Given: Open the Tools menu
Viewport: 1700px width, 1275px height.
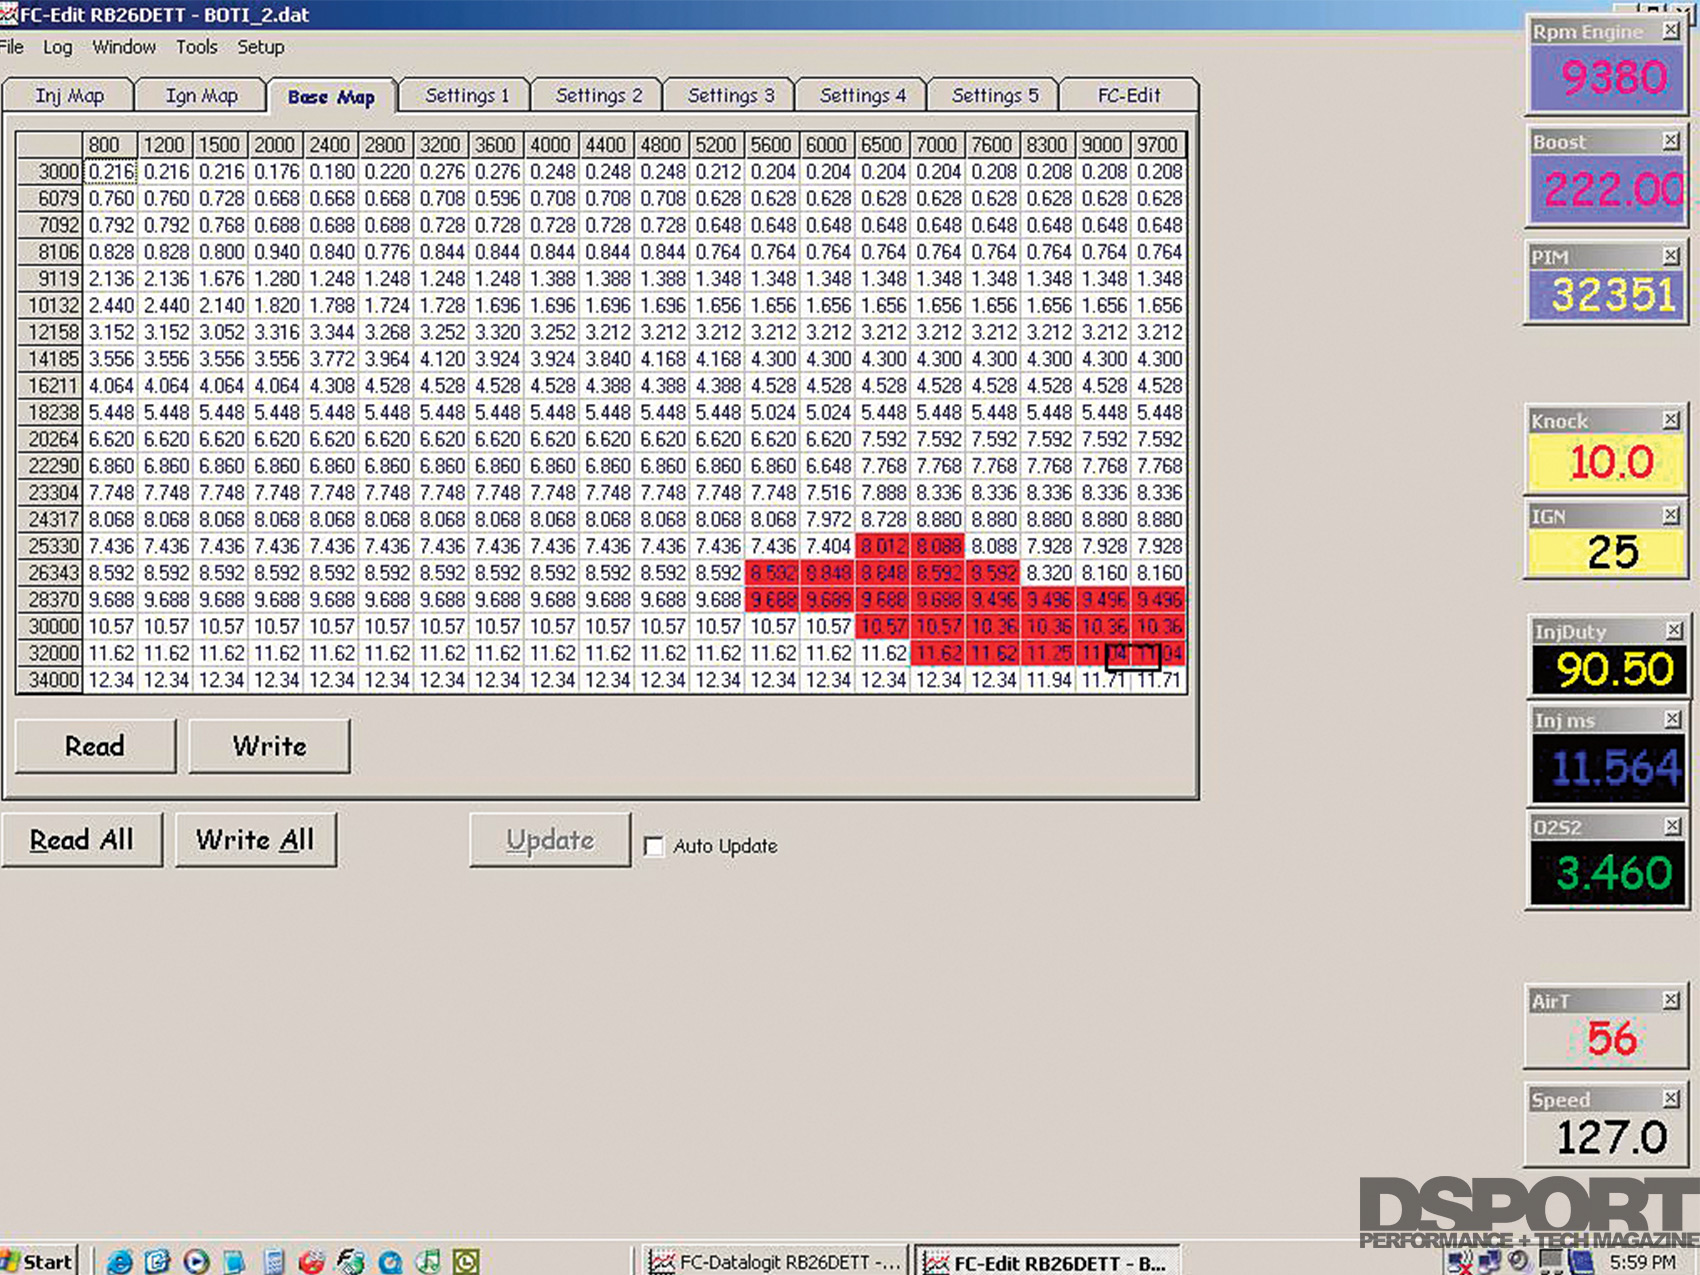Looking at the screenshot, I should [x=196, y=47].
